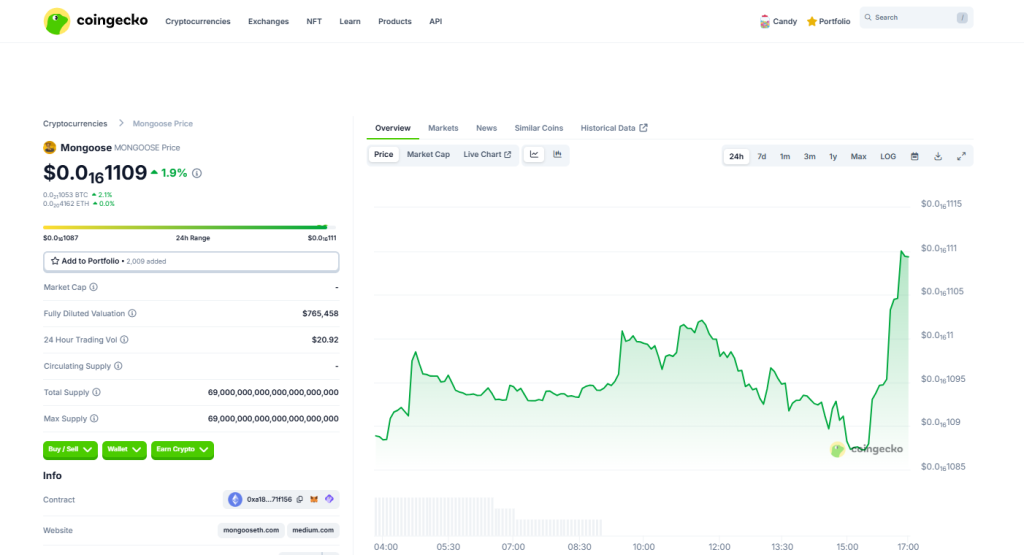Switch to the line chart view icon
The width and height of the screenshot is (1024, 555).
click(x=534, y=155)
